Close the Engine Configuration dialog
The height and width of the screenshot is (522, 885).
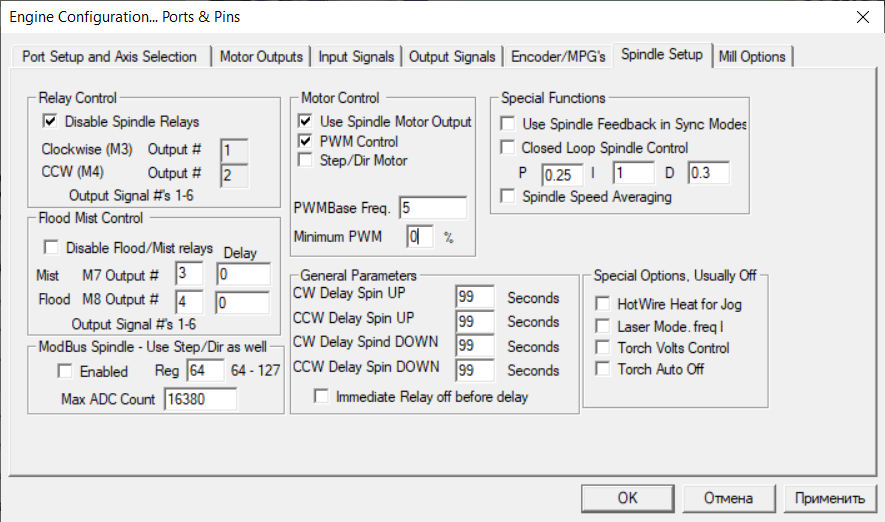click(862, 16)
